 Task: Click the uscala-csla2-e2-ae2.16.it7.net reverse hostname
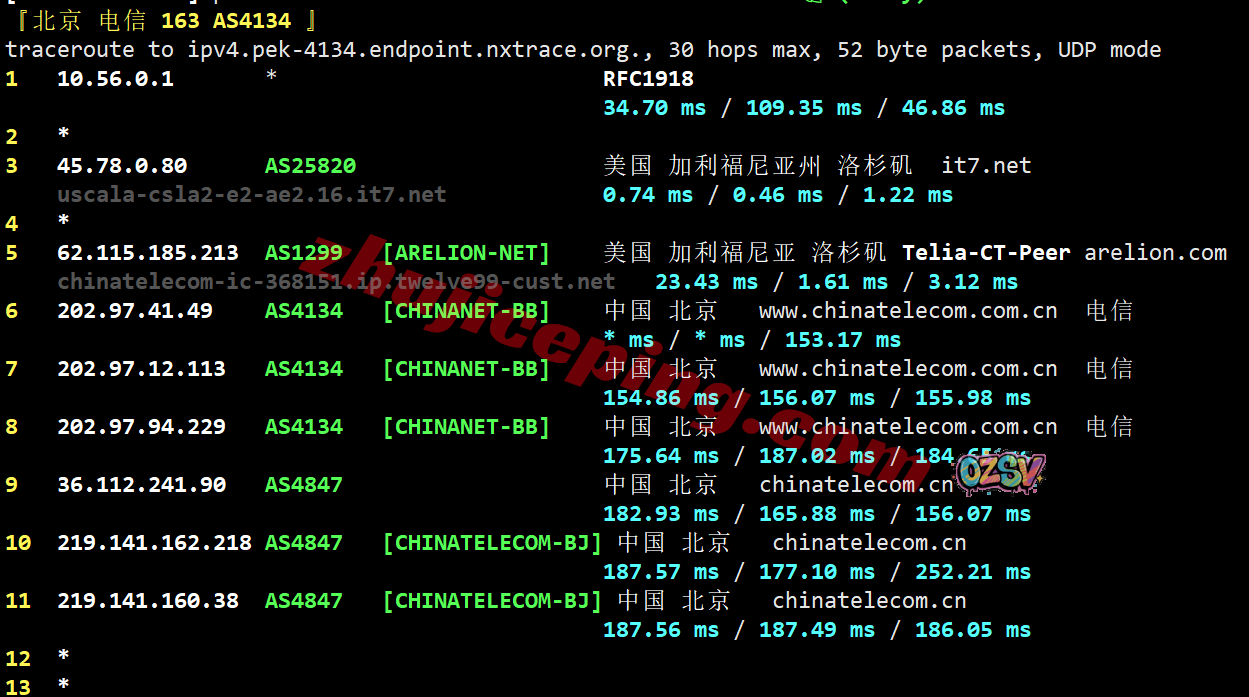point(252,195)
